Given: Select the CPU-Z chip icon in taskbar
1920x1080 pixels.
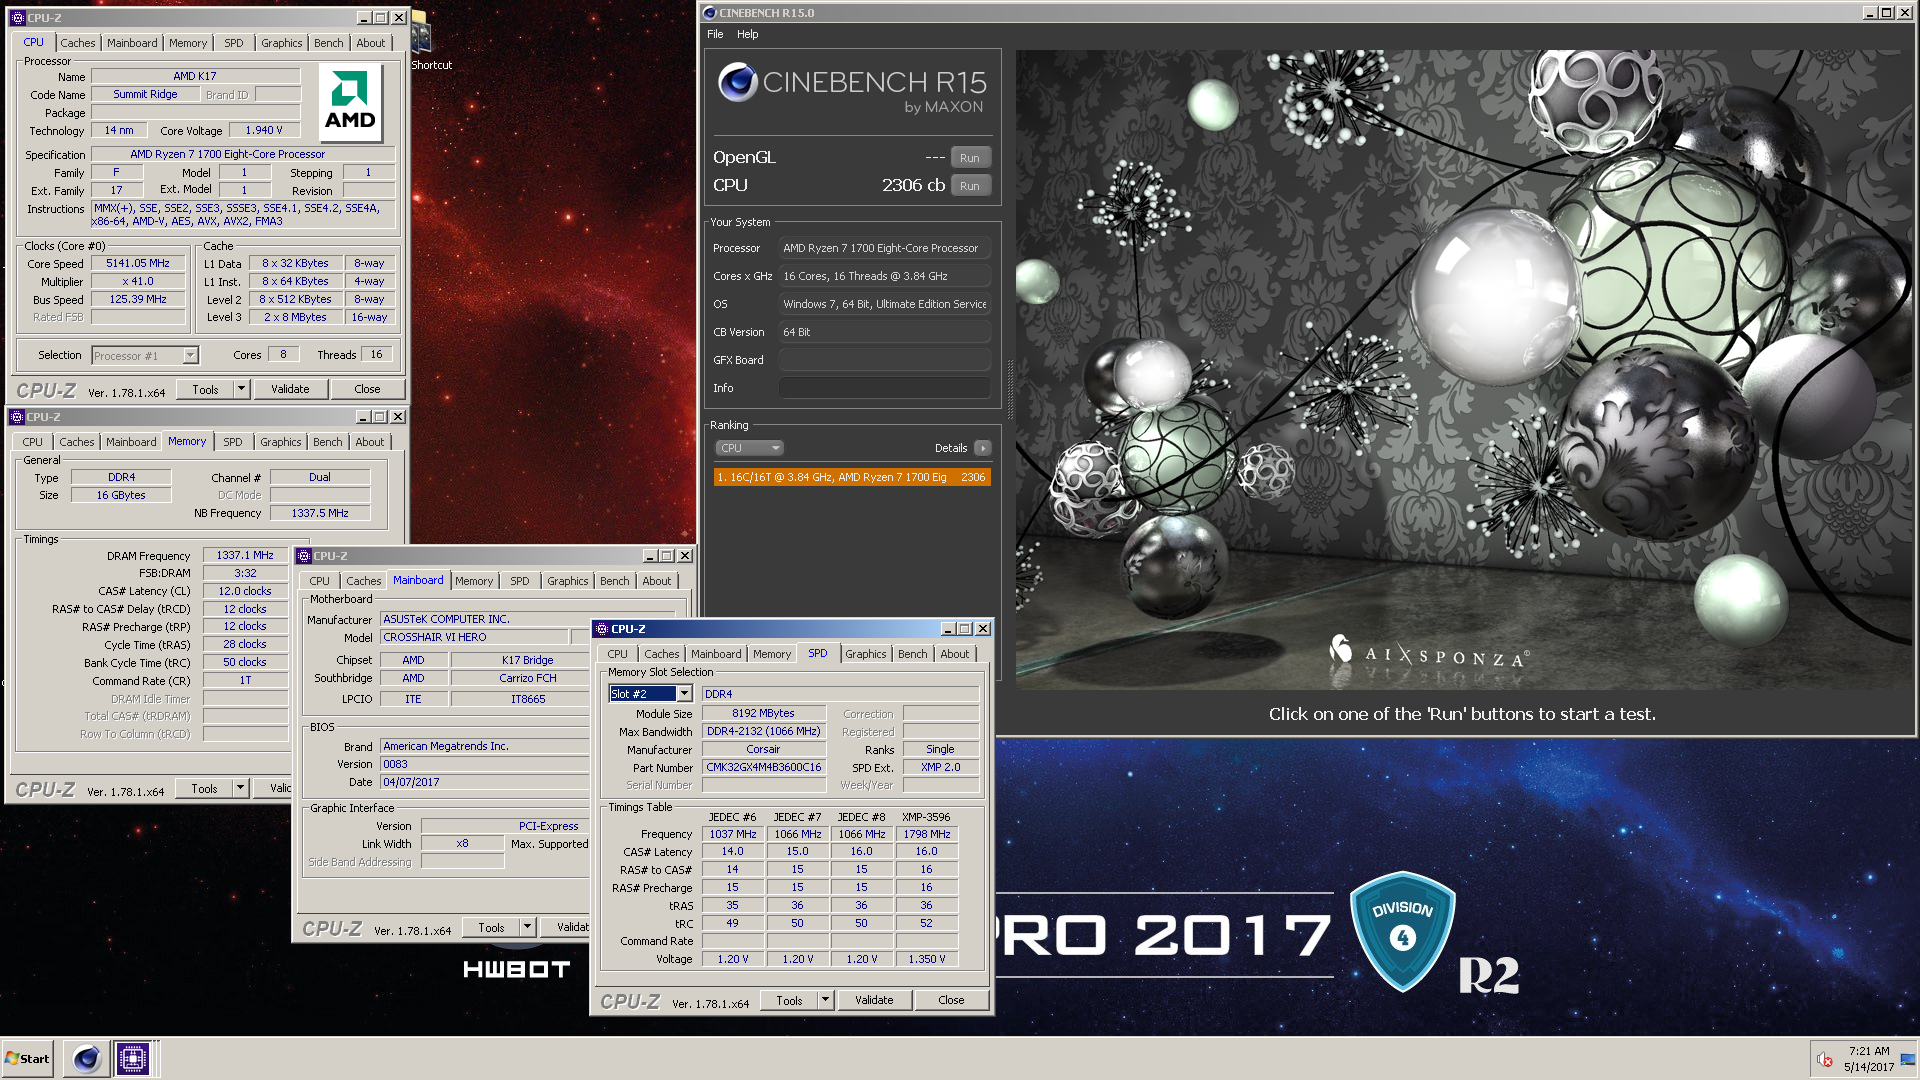Looking at the screenshot, I should coord(132,1058).
